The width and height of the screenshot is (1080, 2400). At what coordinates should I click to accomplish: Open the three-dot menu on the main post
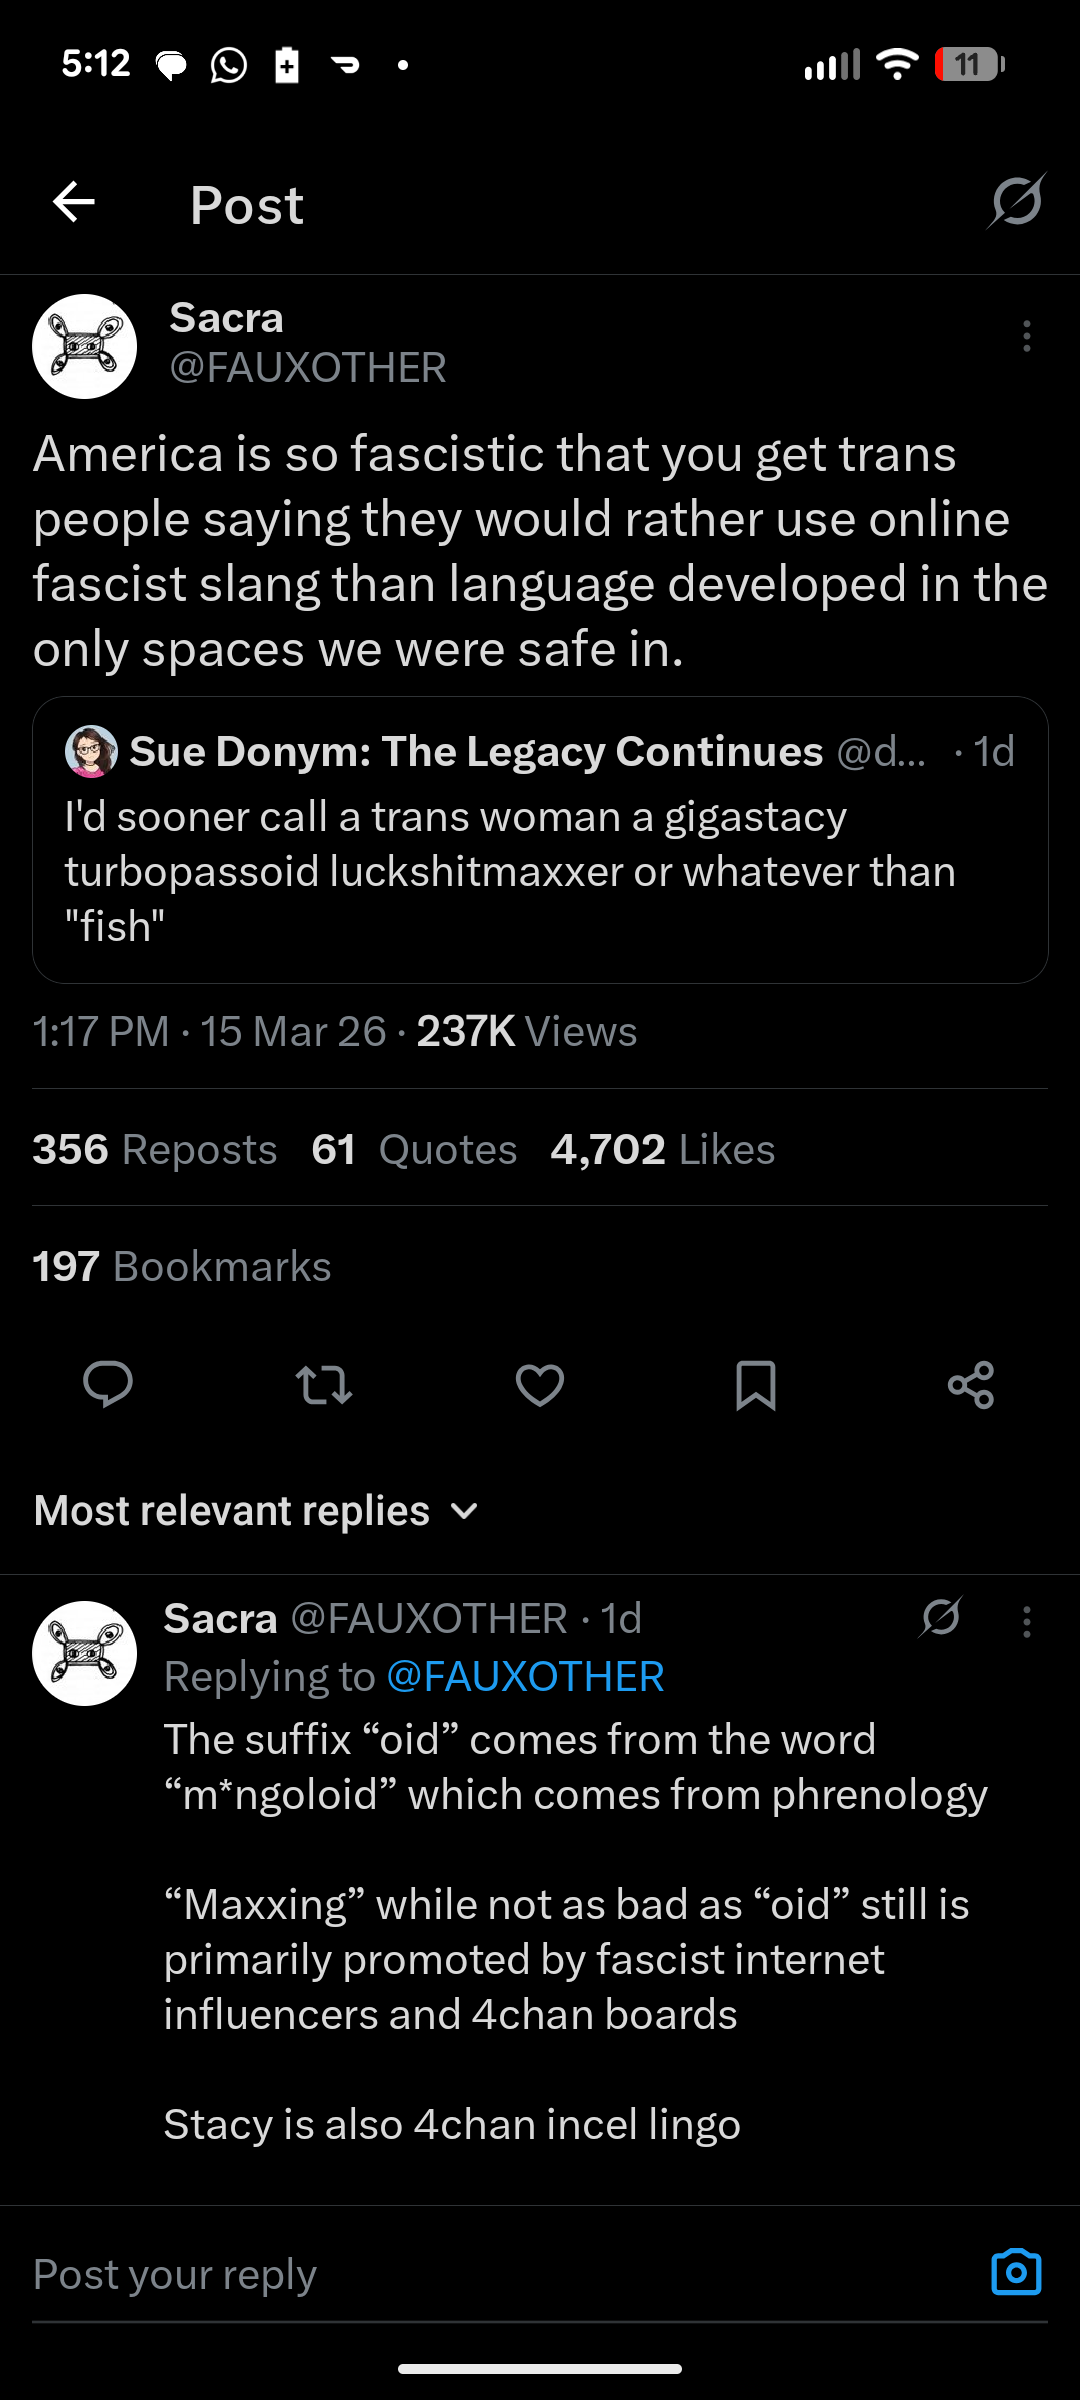pos(1026,337)
